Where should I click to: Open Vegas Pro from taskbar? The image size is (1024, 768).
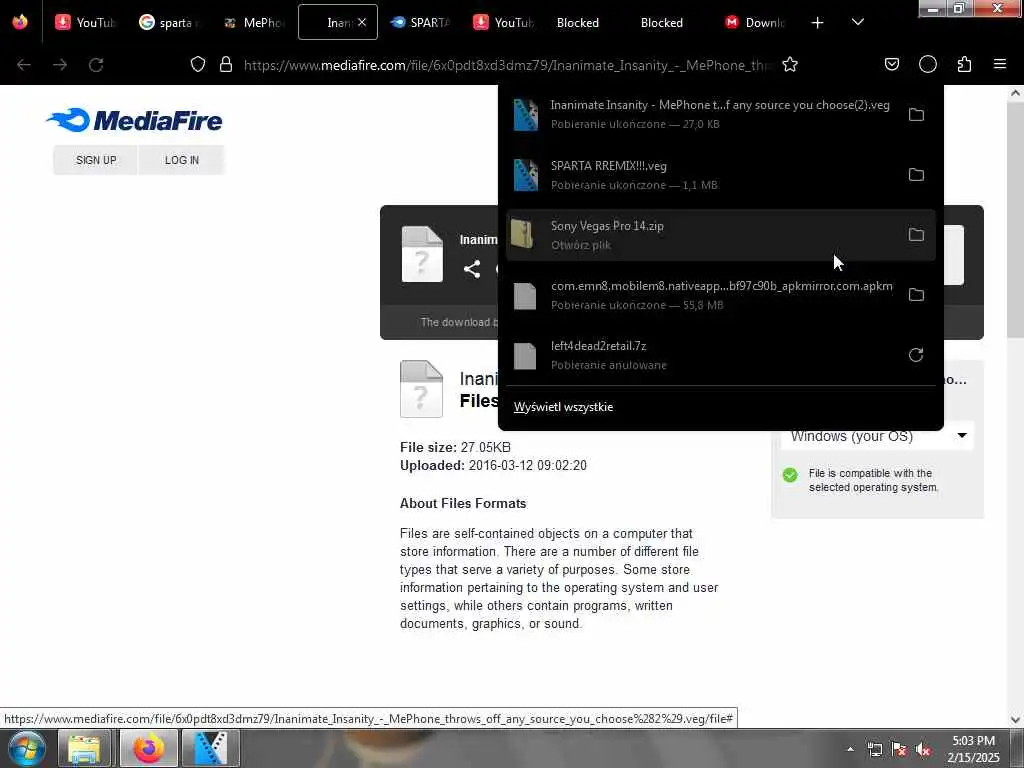point(210,748)
